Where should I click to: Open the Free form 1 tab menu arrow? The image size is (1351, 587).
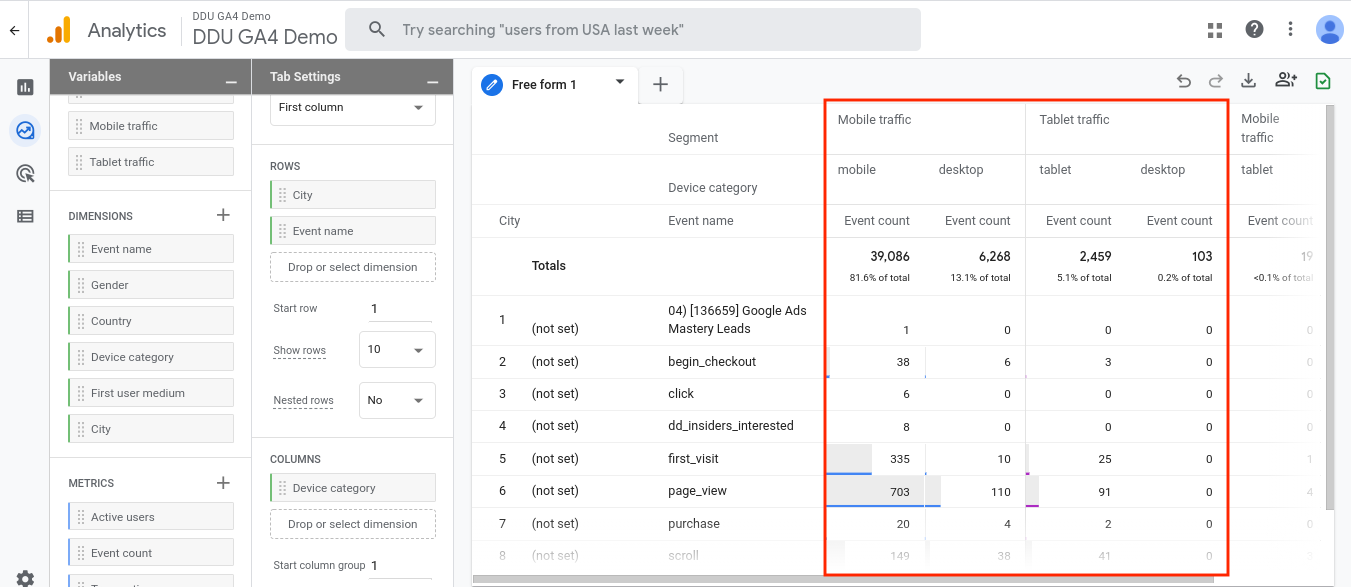pyautogui.click(x=620, y=82)
